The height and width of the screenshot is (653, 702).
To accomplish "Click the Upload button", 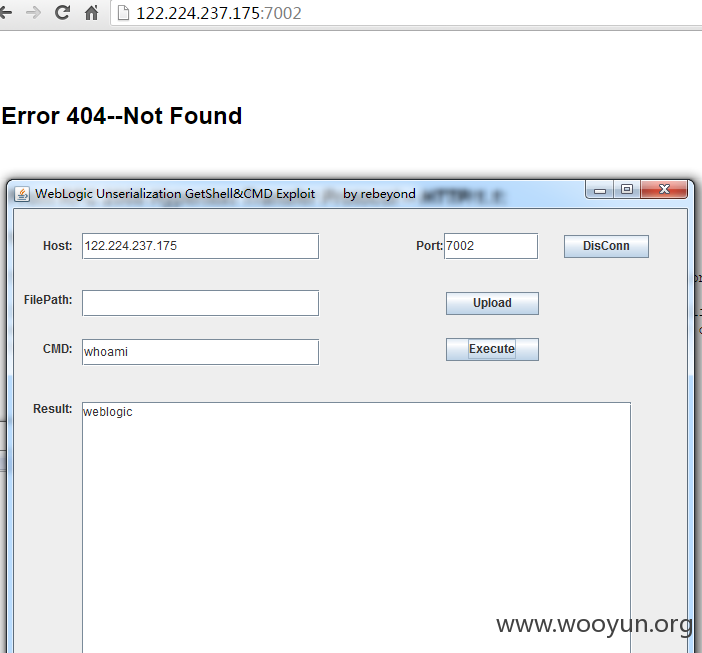I will 492,303.
